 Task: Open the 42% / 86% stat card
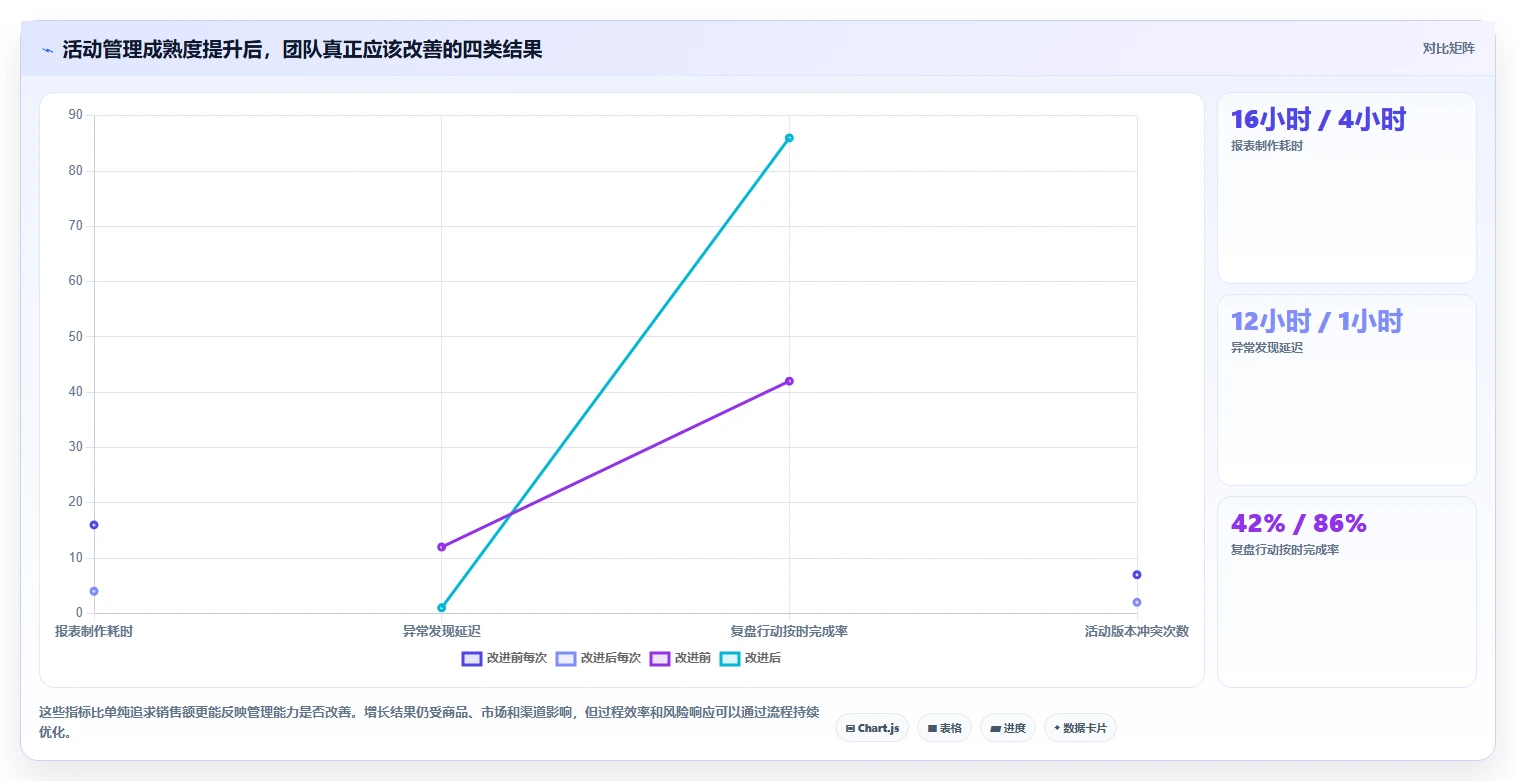click(1346, 592)
